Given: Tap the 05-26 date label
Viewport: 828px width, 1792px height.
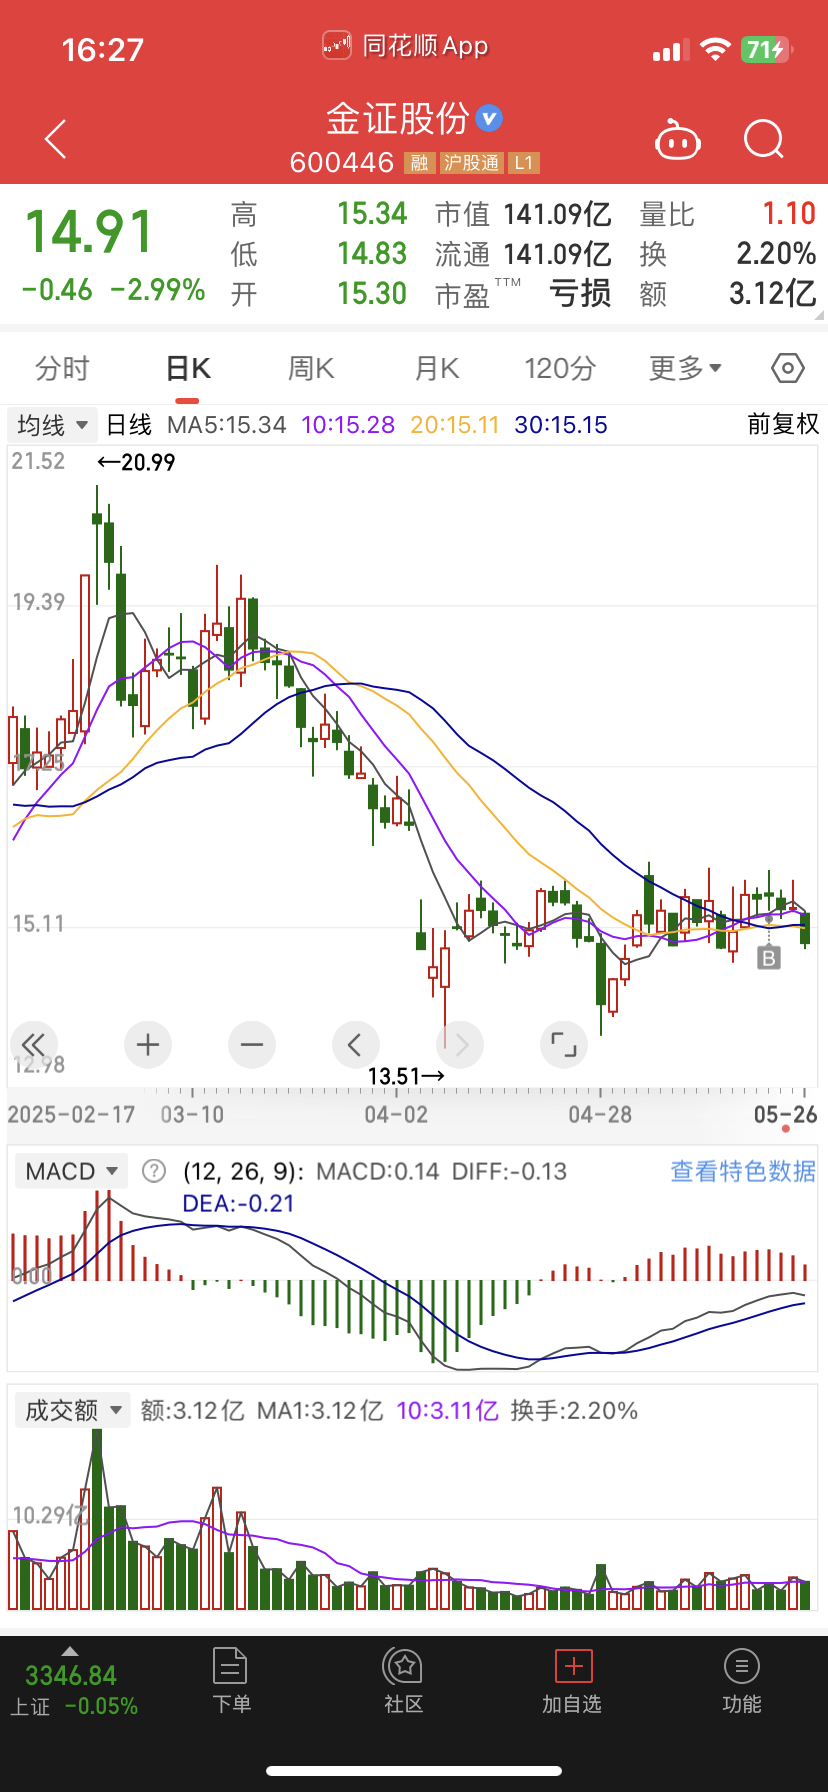Looking at the screenshot, I should (x=785, y=1114).
